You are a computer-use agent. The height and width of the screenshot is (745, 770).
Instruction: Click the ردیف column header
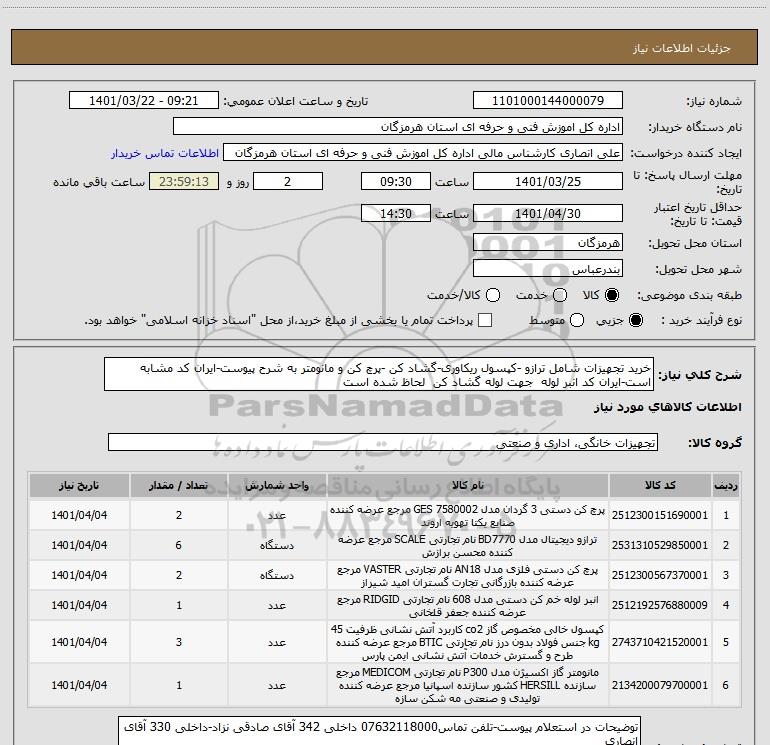pos(725,485)
